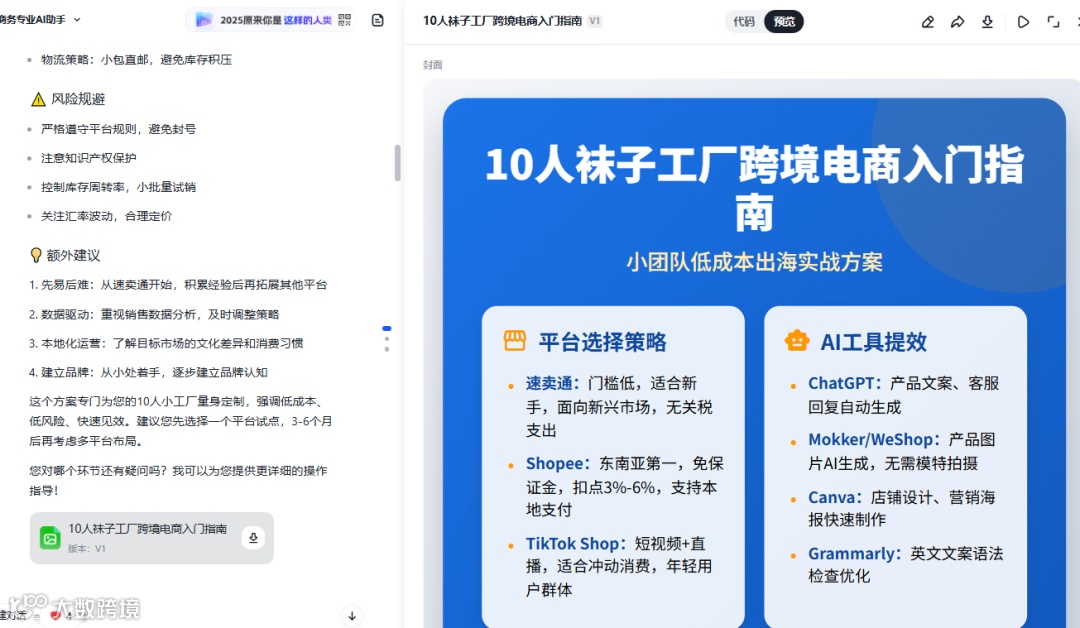Click 控制库存周转率，小批量试销 bullet

coord(118,187)
